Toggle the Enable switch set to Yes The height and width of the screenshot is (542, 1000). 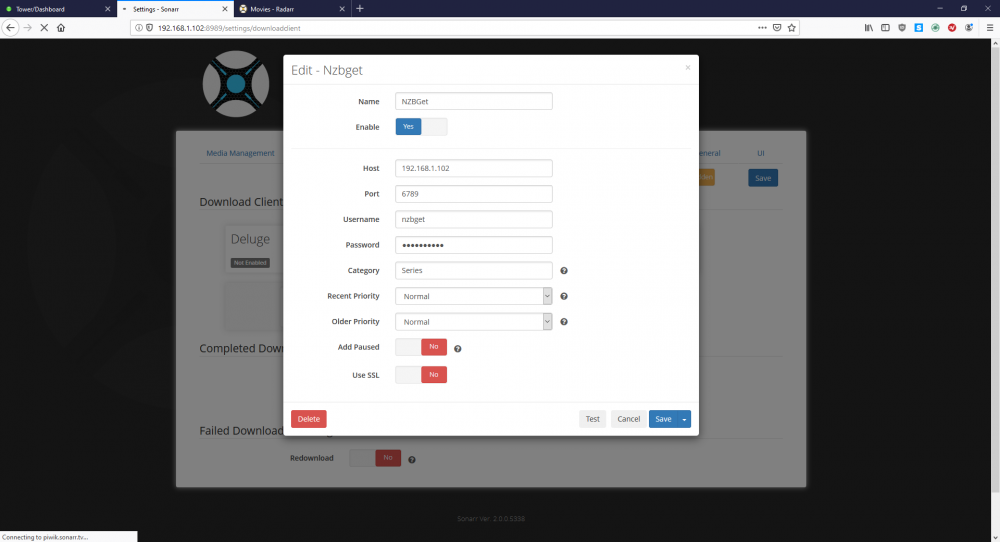click(x=421, y=127)
